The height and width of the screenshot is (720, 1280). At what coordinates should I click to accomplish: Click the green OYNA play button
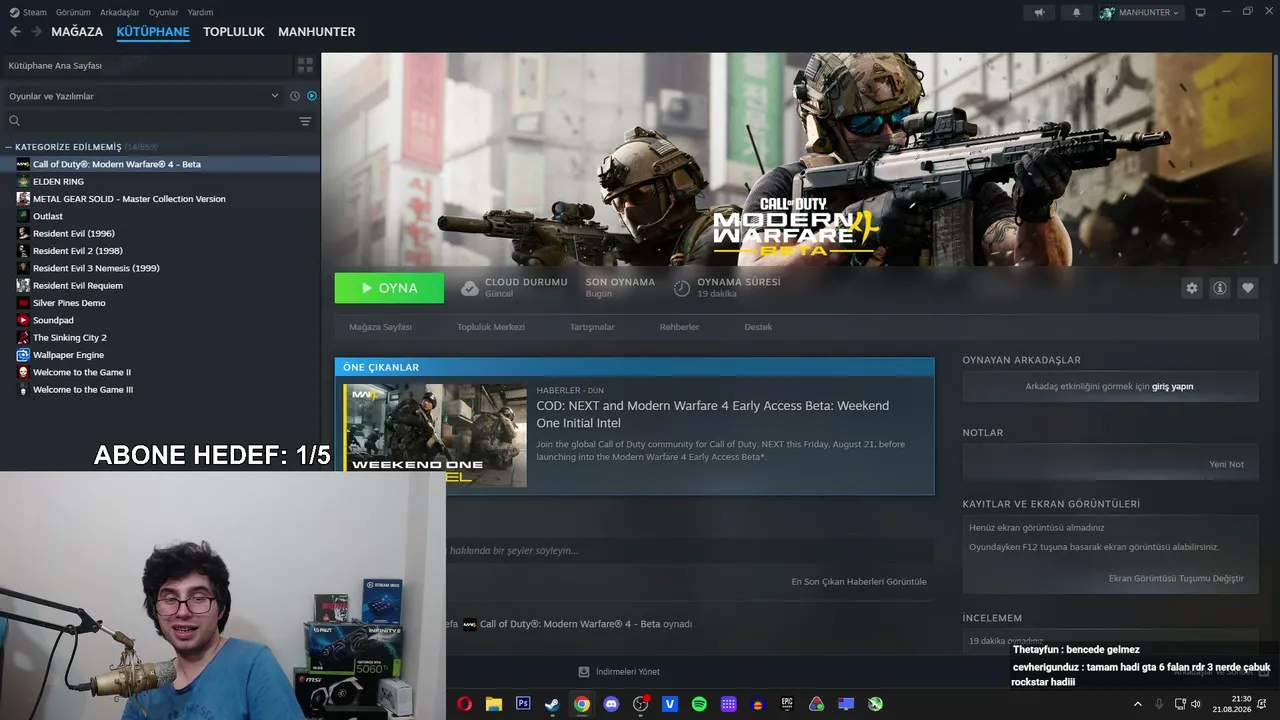pyautogui.click(x=389, y=288)
